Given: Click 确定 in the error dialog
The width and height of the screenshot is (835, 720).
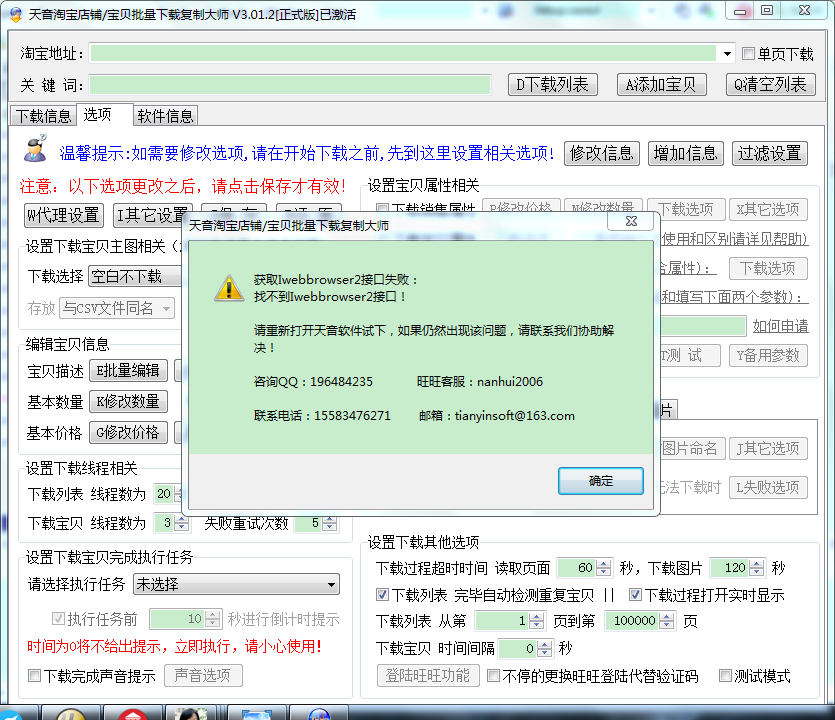Looking at the screenshot, I should (600, 481).
